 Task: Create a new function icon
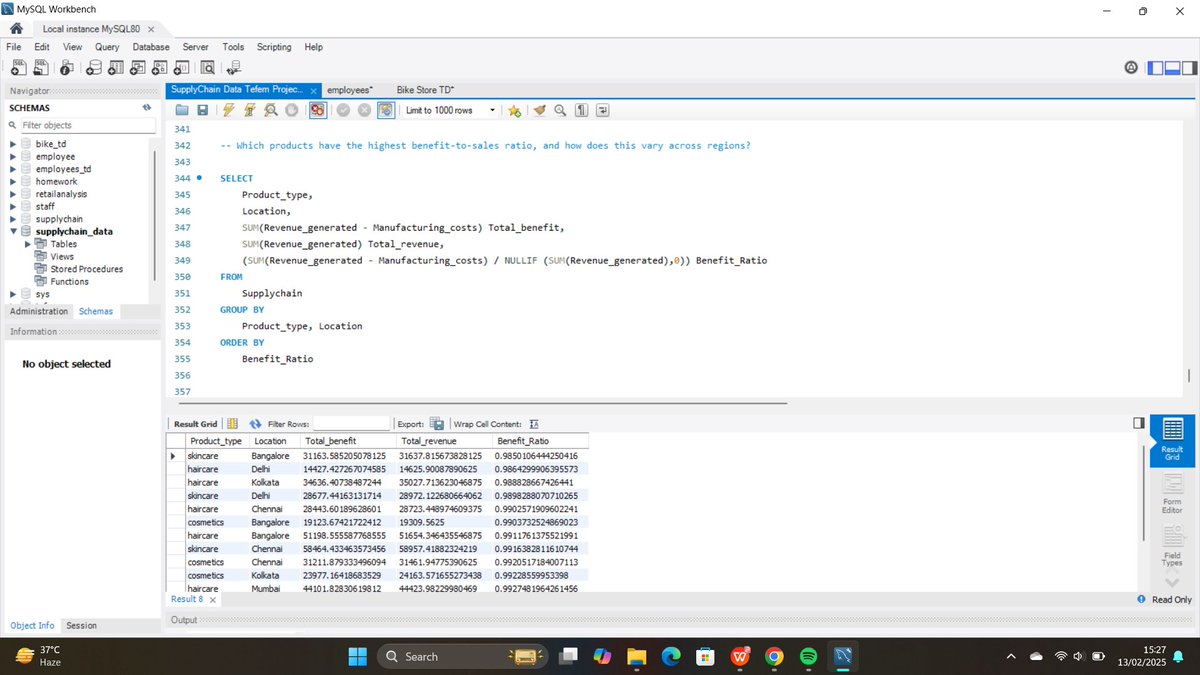click(x=182, y=67)
